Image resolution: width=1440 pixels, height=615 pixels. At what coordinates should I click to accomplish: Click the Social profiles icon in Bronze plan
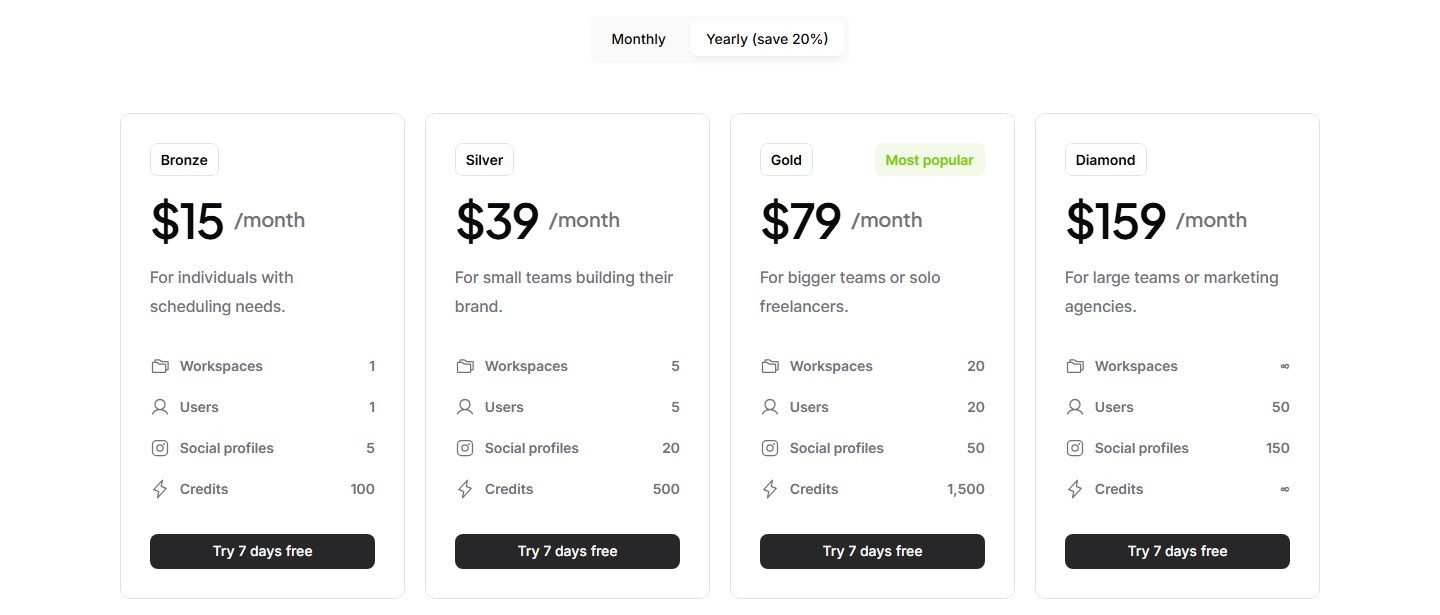point(160,448)
